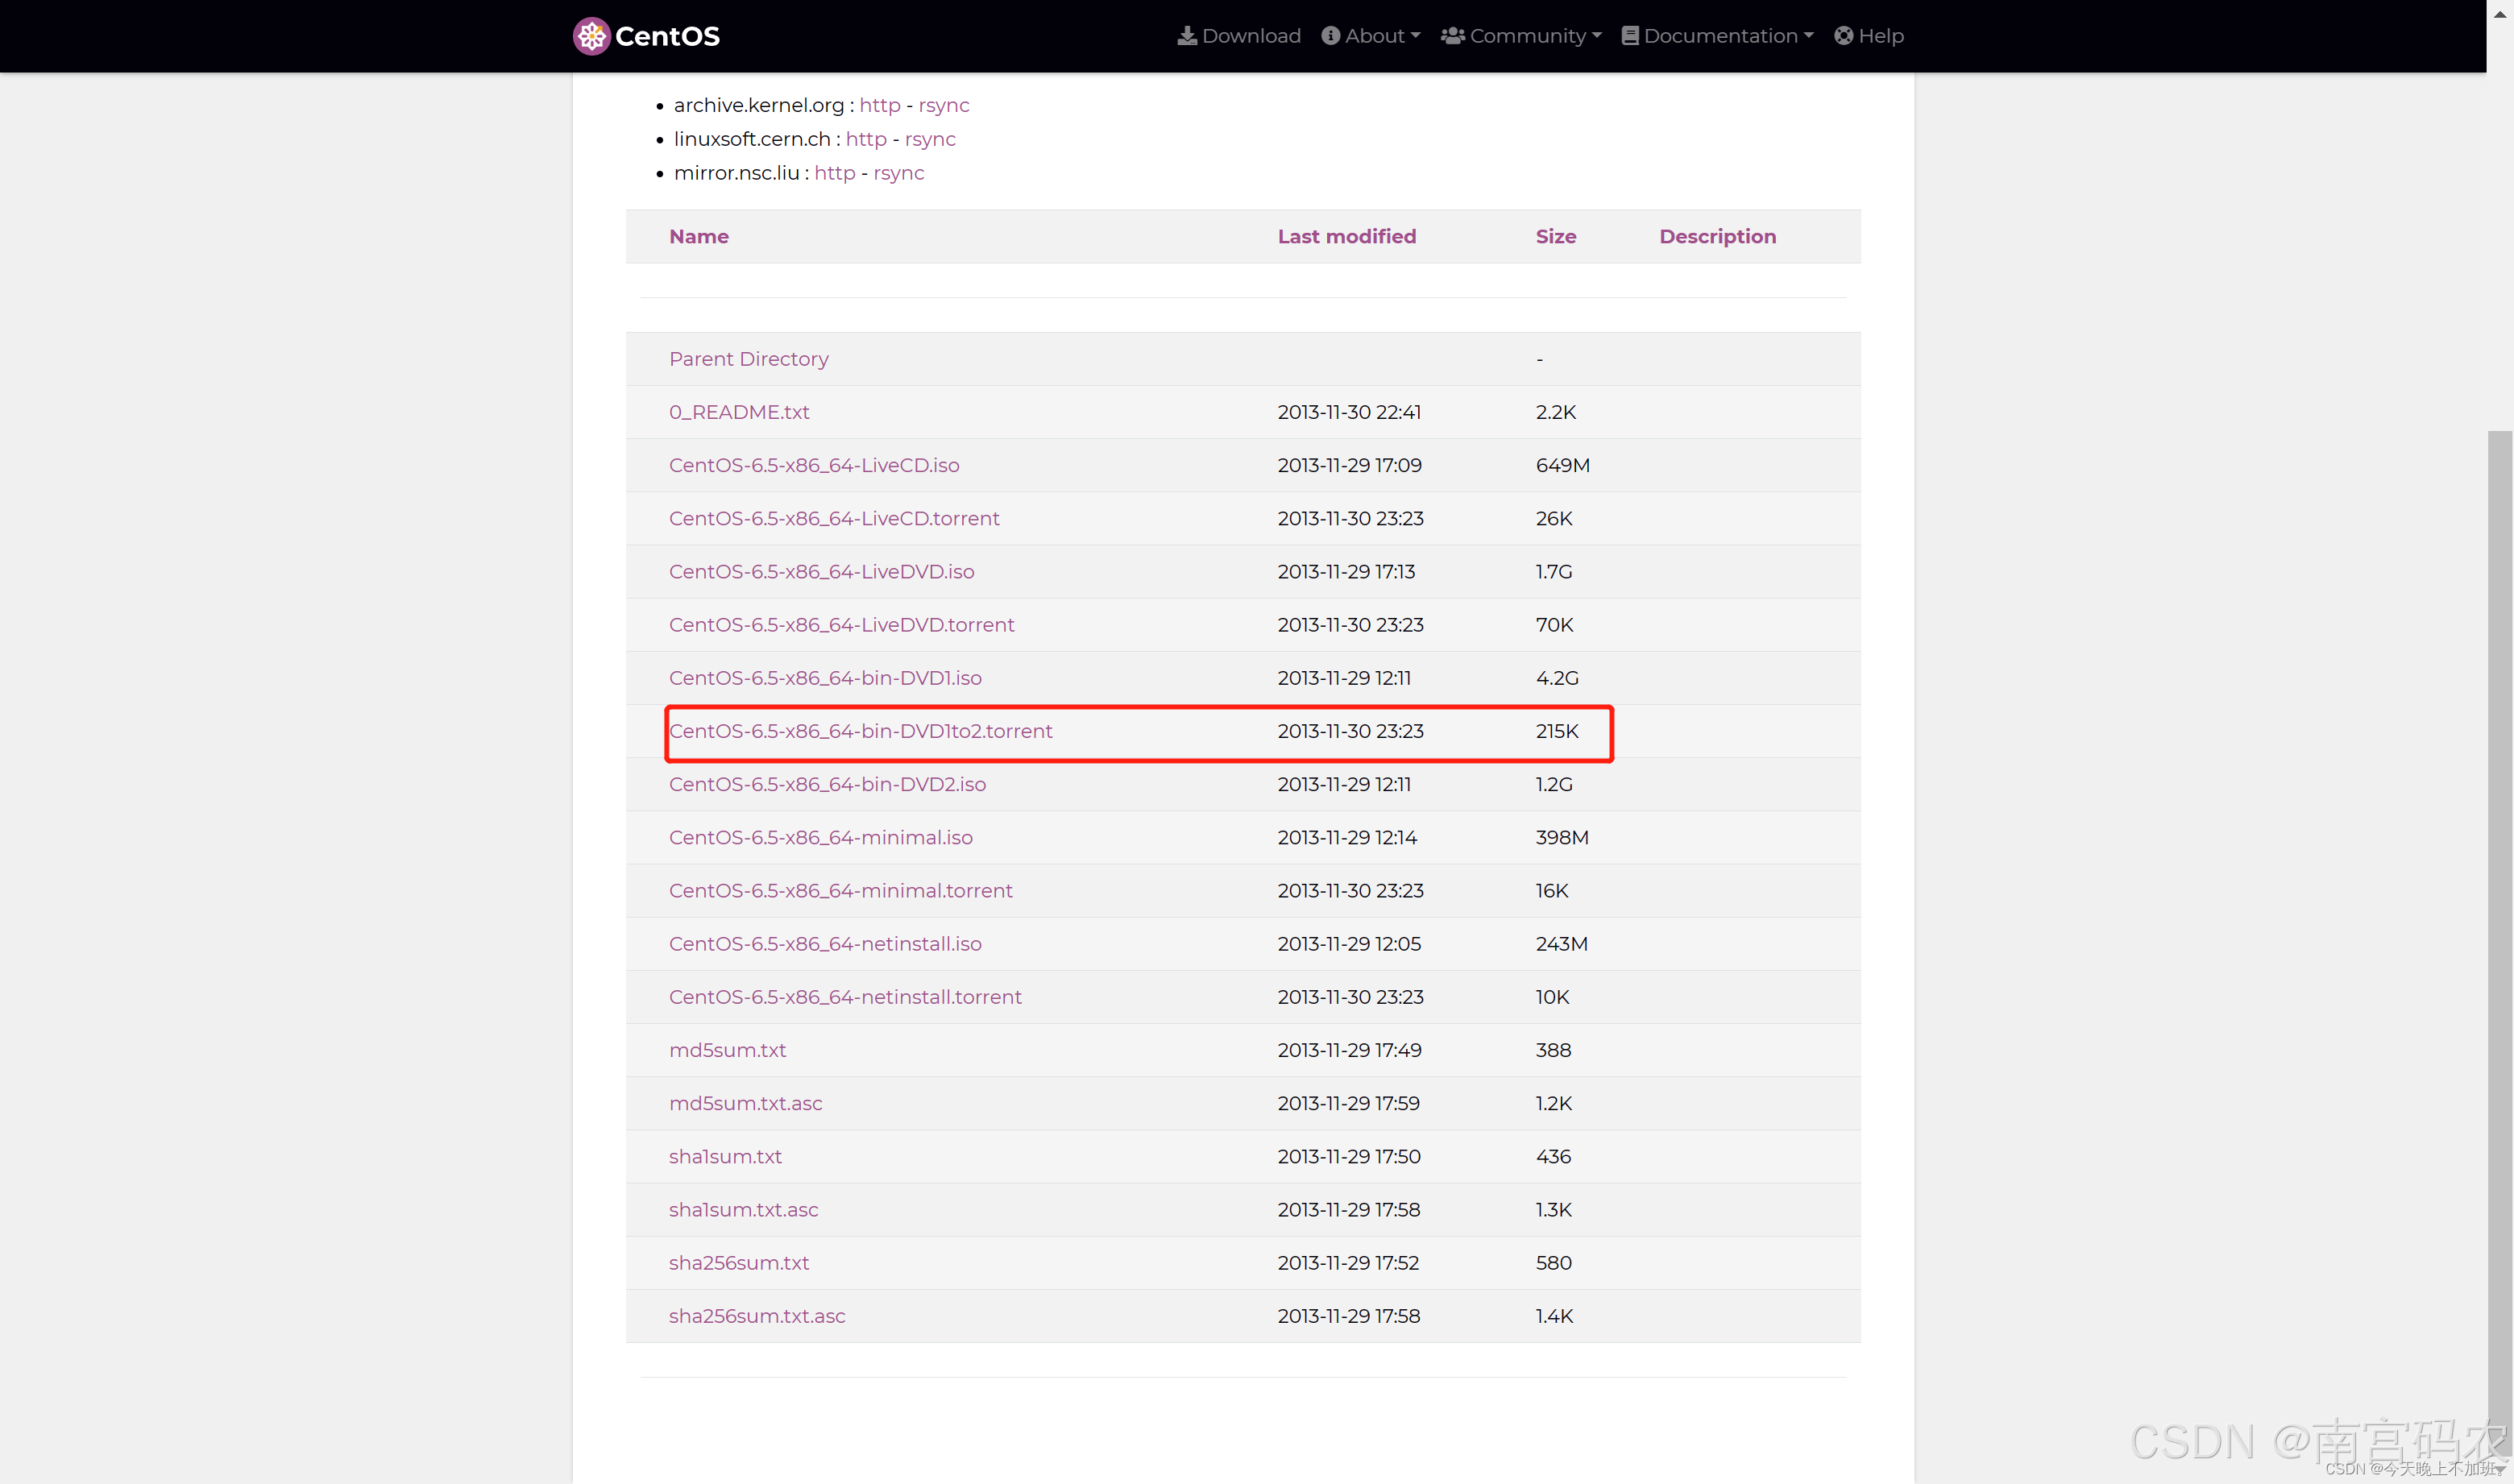Screen dimensions: 2514x1484
Task: Click date 2013-11-30 22:41 of README
Action: pyautogui.click(x=1349, y=412)
